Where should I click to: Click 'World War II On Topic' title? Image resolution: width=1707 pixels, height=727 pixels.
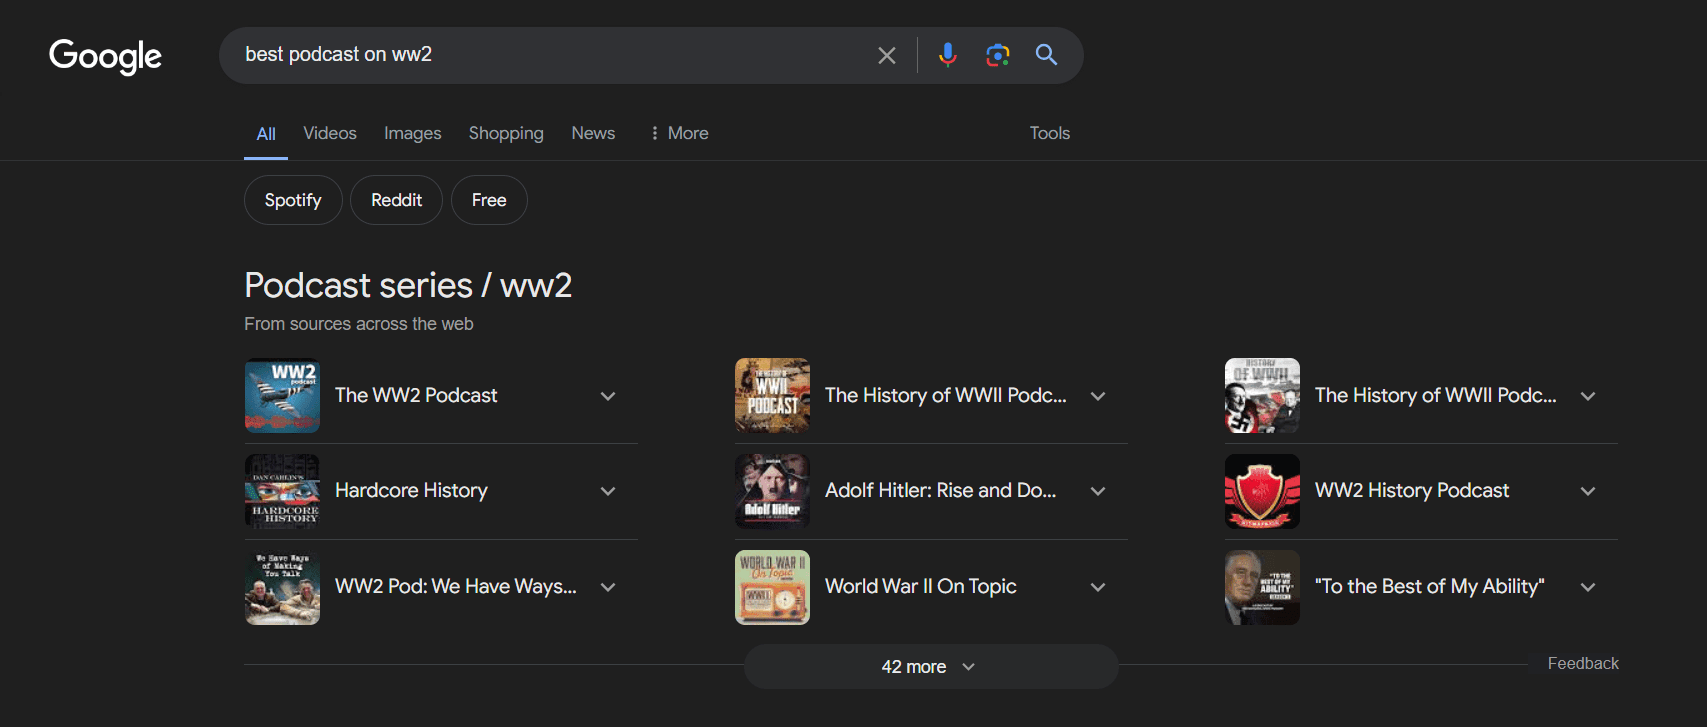point(921,586)
